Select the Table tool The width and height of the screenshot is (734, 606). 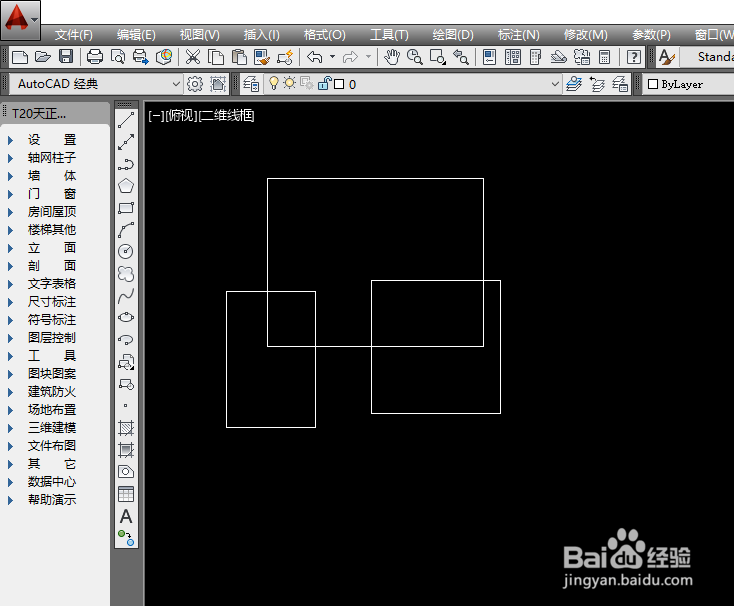click(126, 494)
